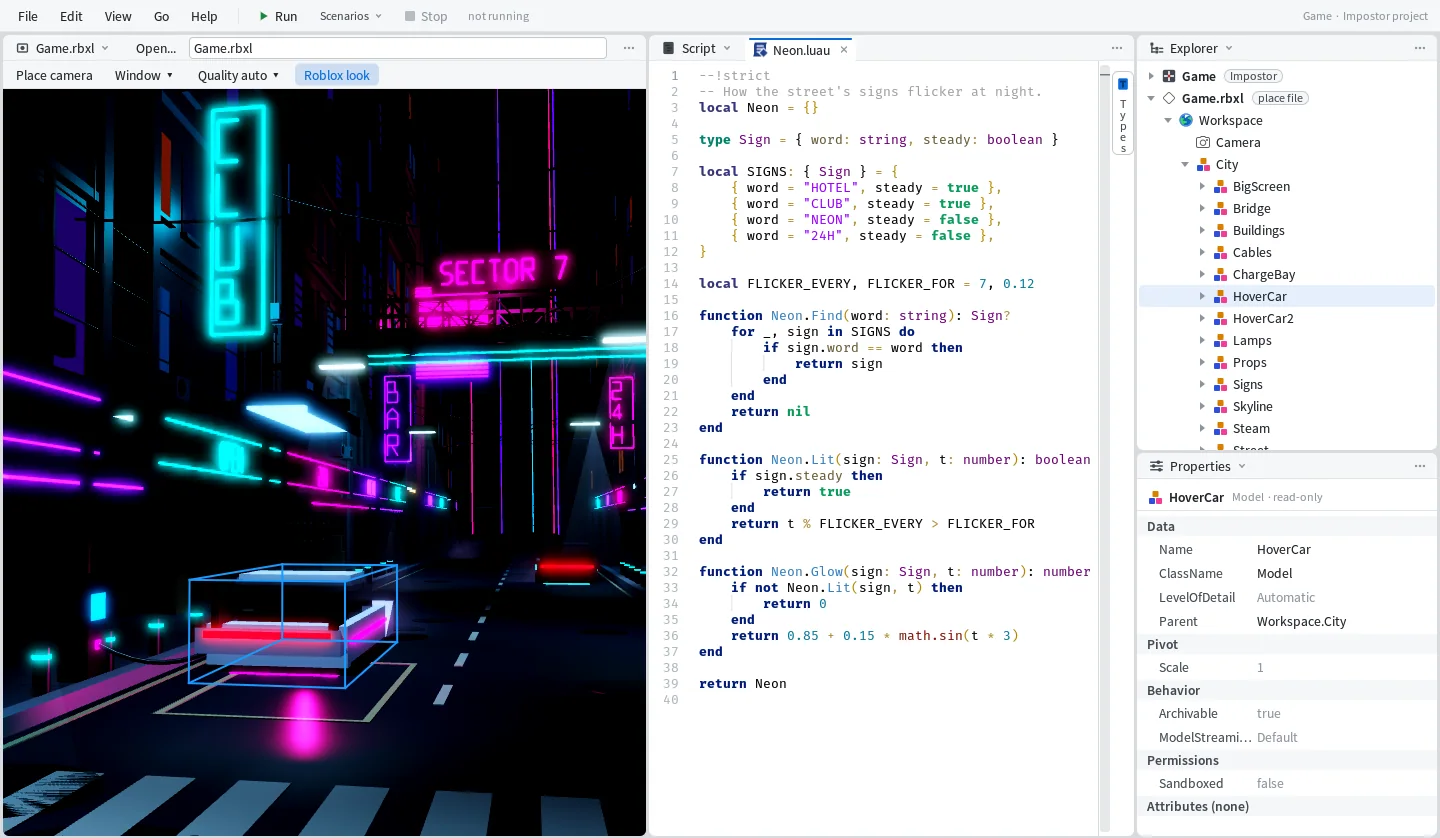
Task: Click the Scale value 1
Action: pyautogui.click(x=1260, y=667)
